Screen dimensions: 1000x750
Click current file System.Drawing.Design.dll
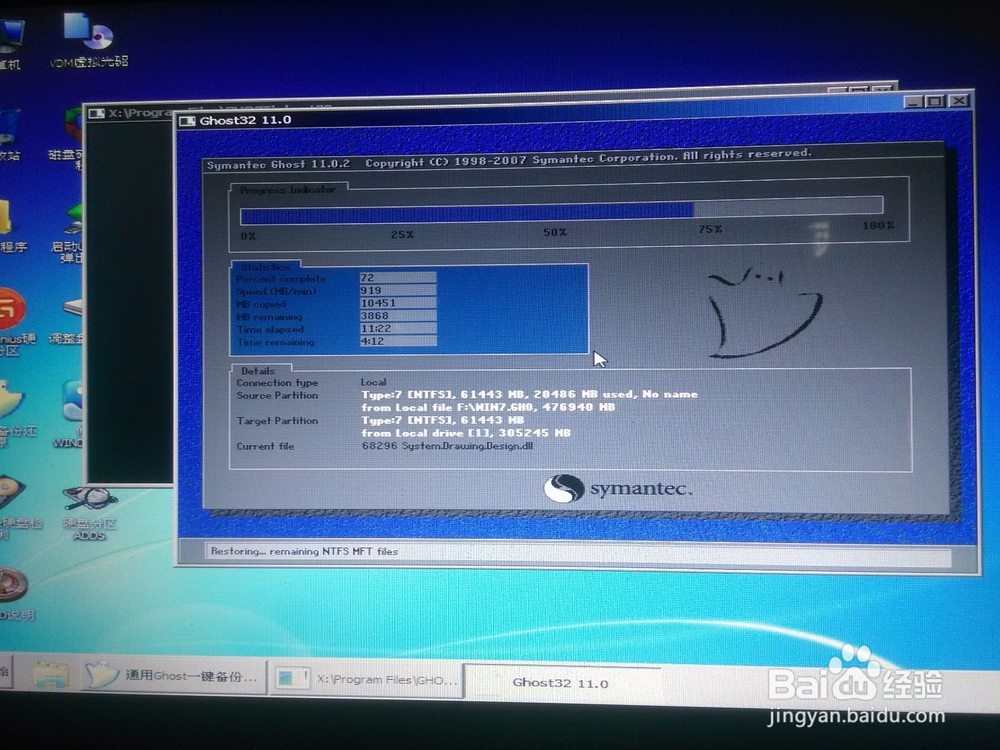pos(448,446)
